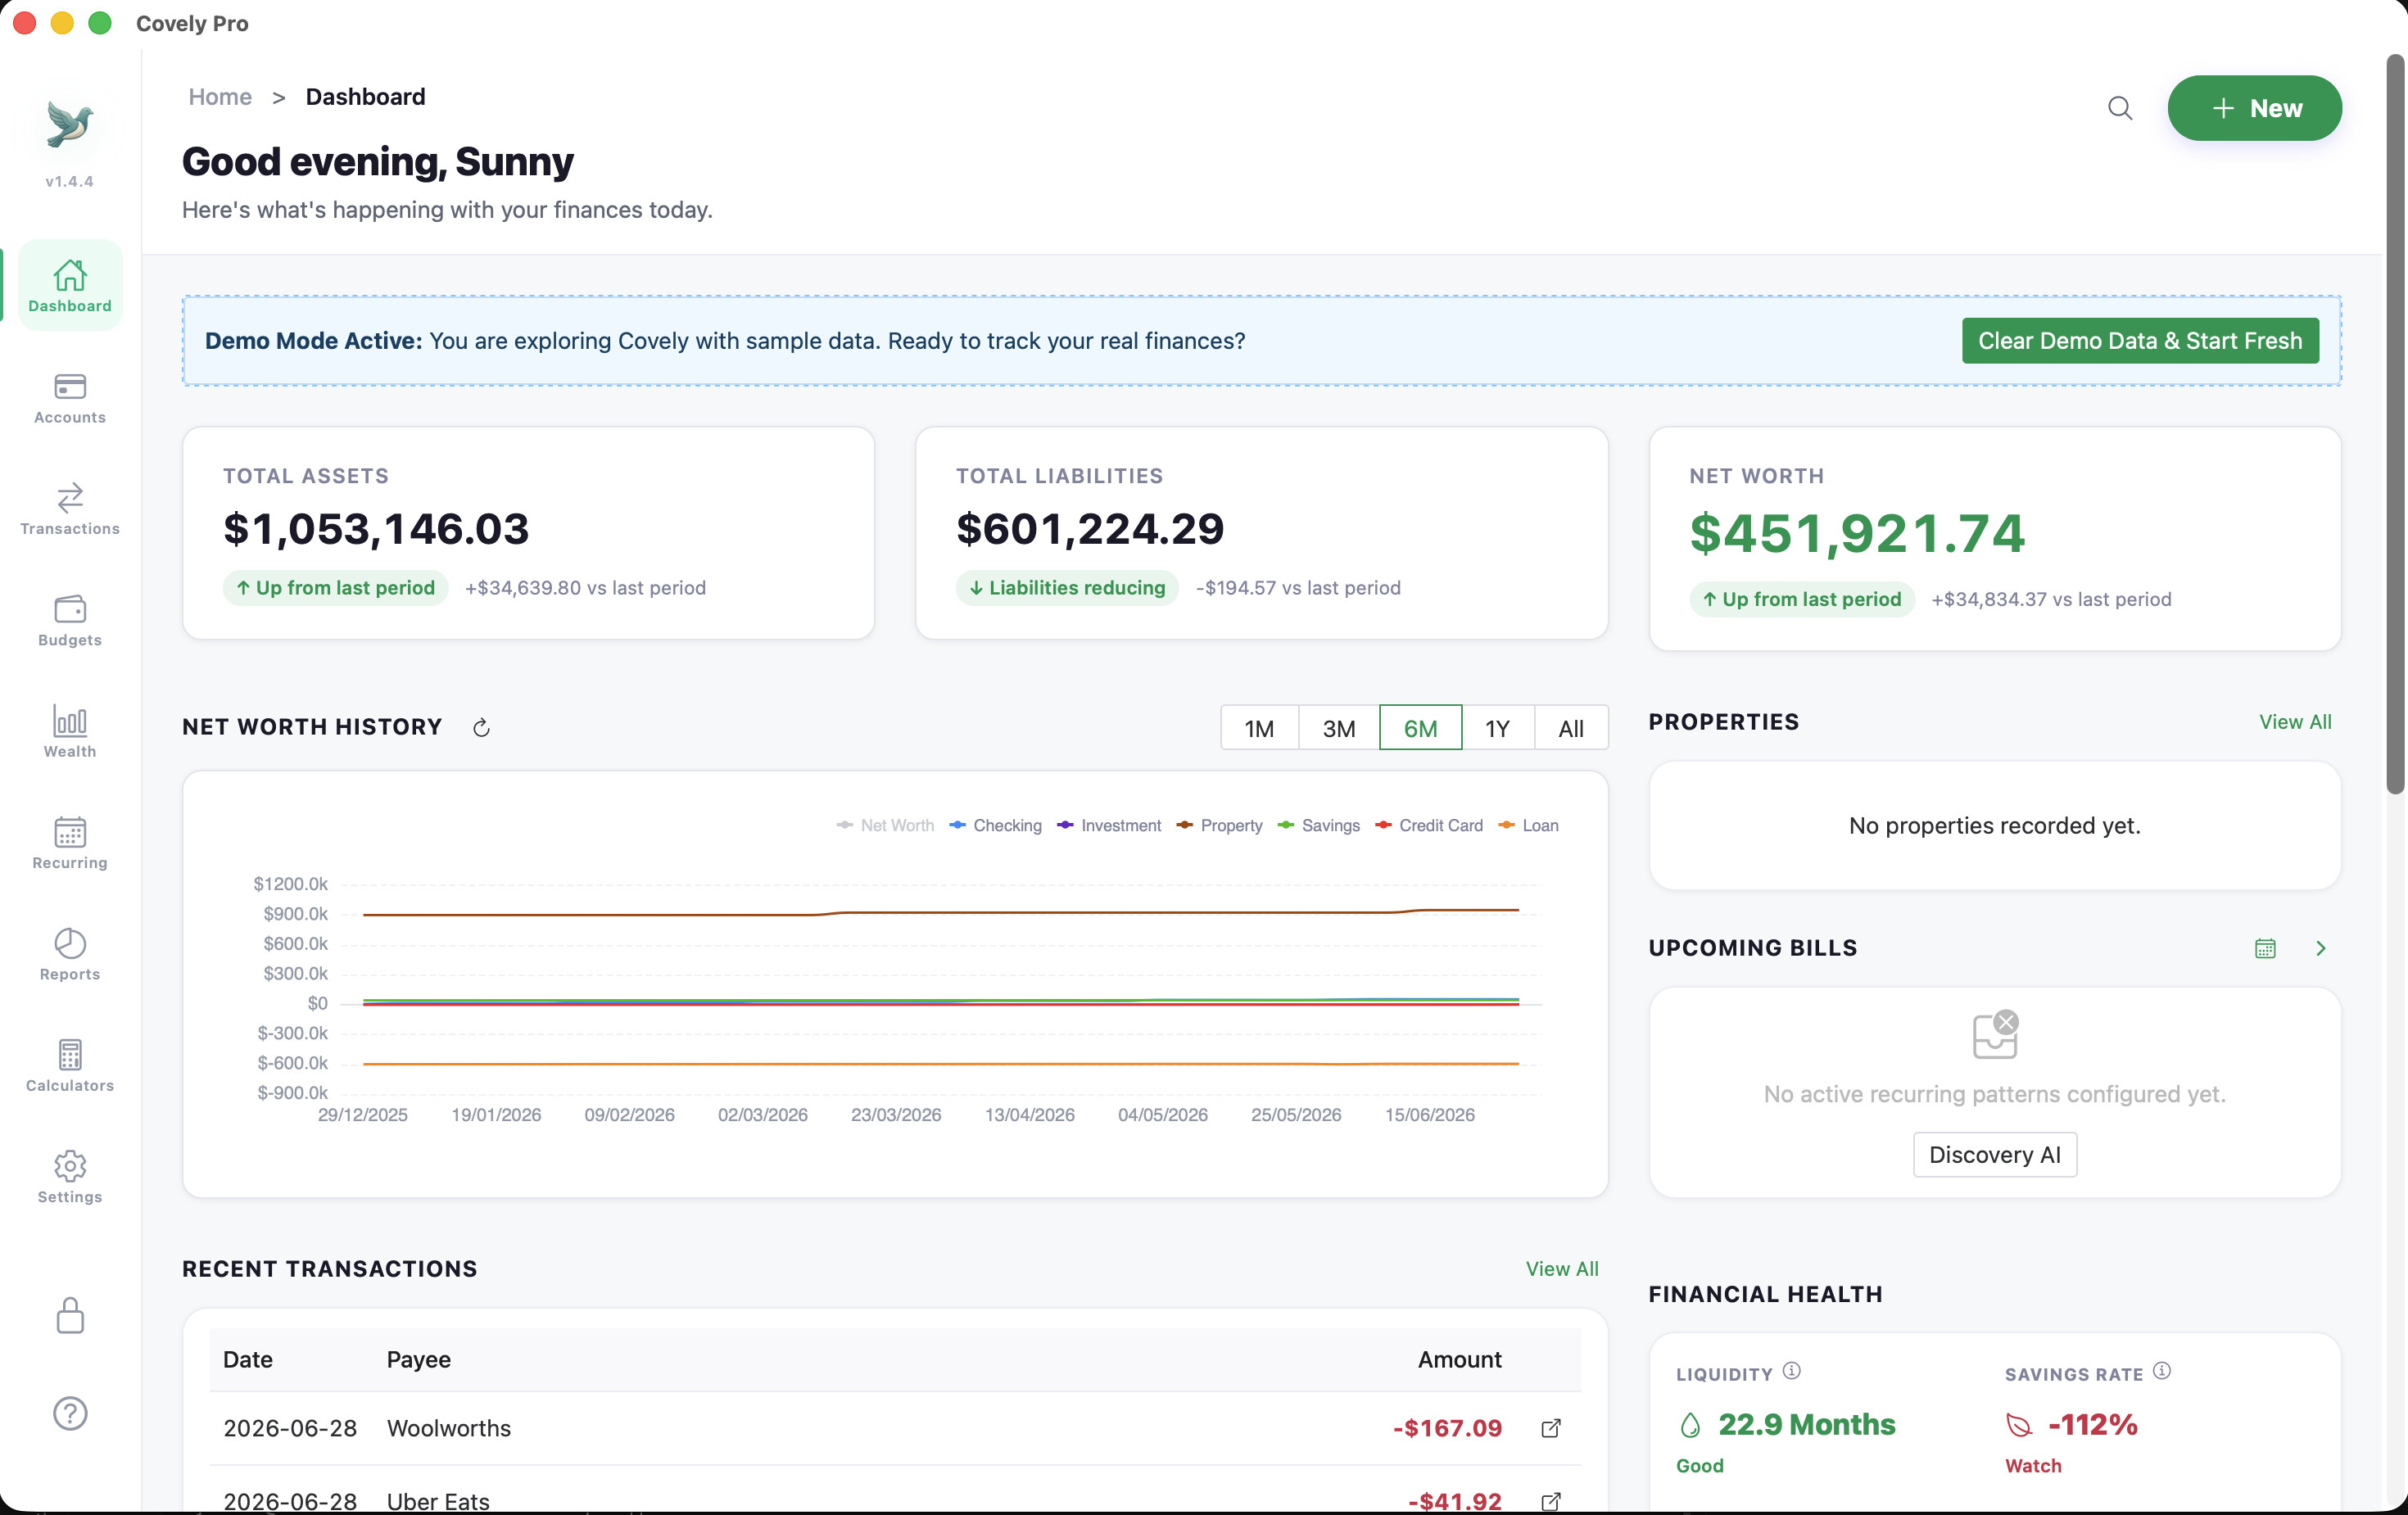
Task: Open the Reports sidebar item
Action: (70, 954)
